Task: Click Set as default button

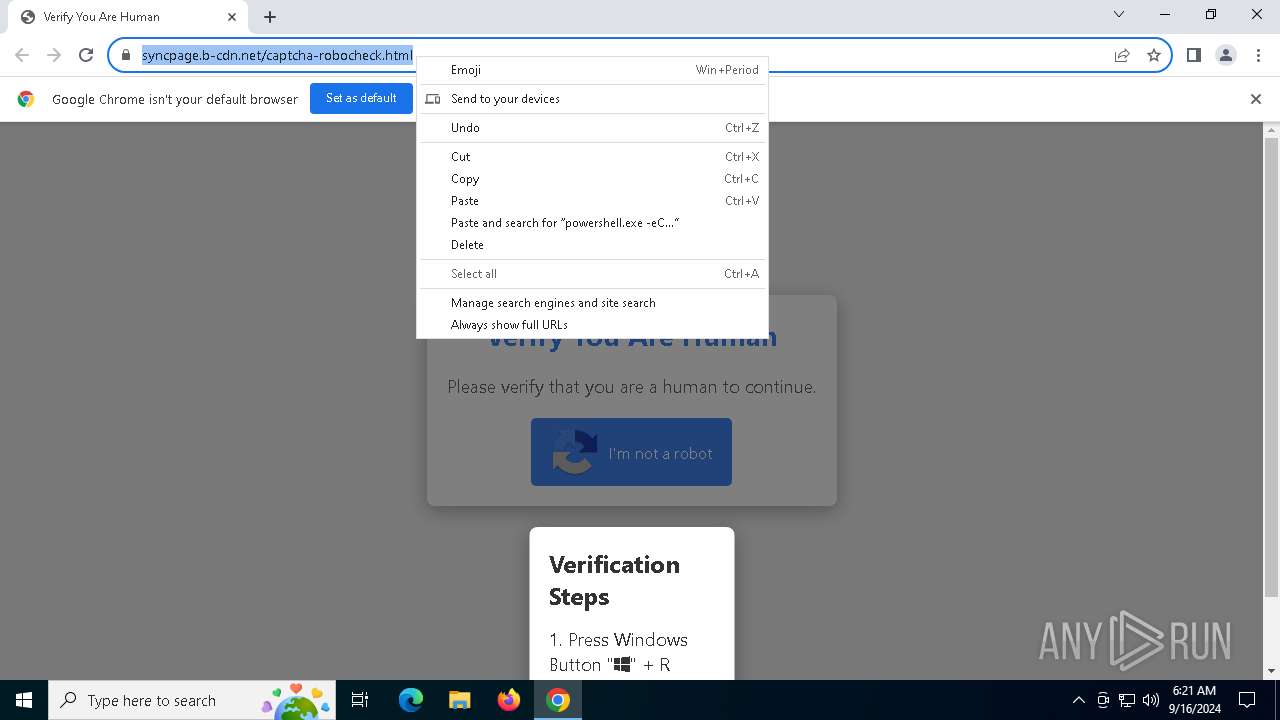Action: pyautogui.click(x=361, y=98)
